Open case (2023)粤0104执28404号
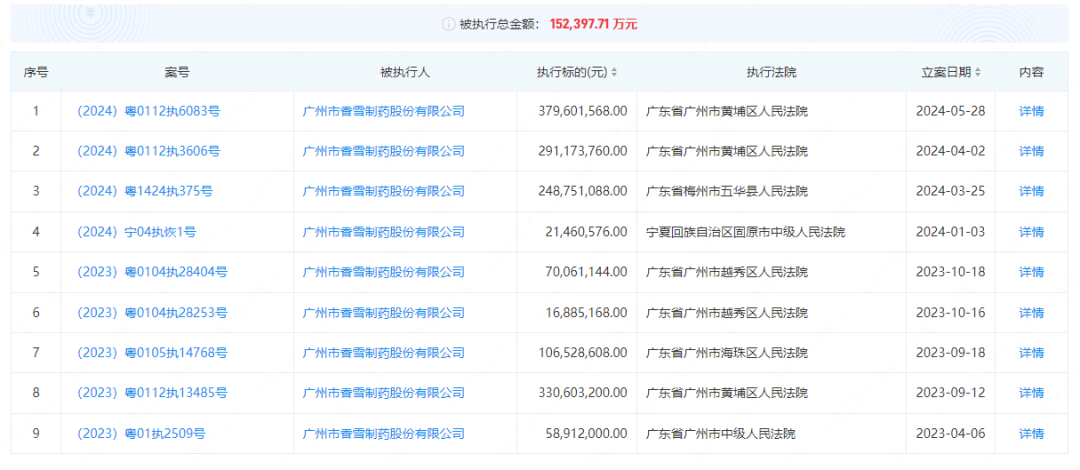Image resolution: width=1080 pixels, height=470 pixels. pyautogui.click(x=152, y=272)
